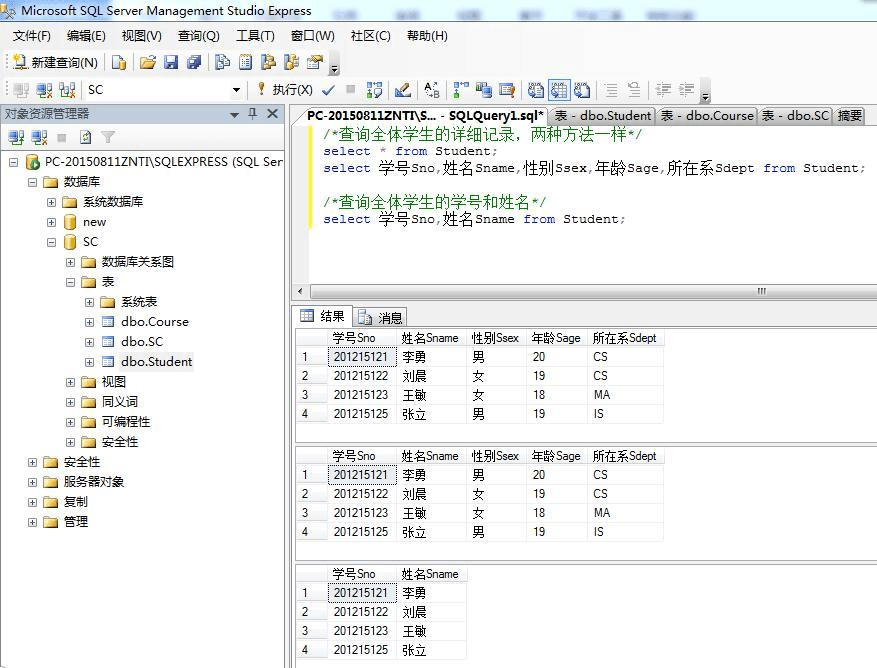Click Connect icon in Object Explorer toolbar
This screenshot has width=877, height=668.
pyautogui.click(x=16, y=137)
